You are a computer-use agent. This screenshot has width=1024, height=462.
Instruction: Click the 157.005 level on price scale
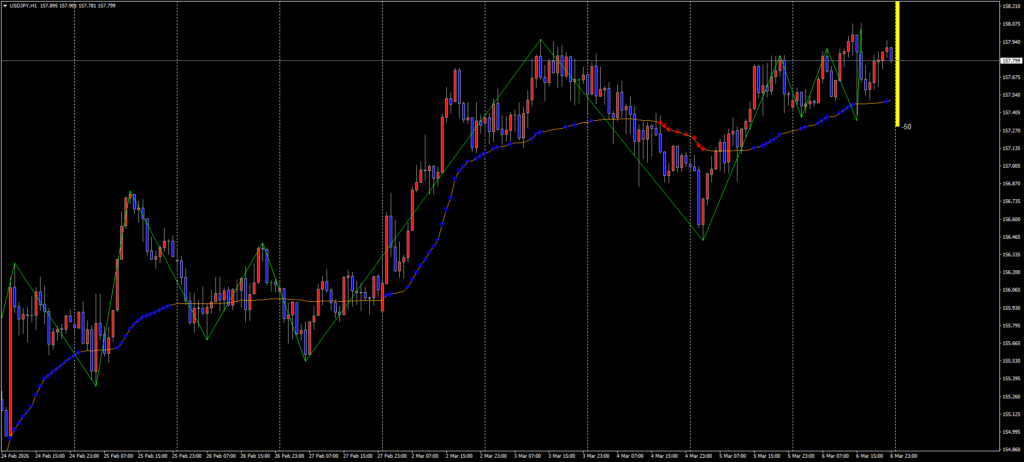point(1009,166)
